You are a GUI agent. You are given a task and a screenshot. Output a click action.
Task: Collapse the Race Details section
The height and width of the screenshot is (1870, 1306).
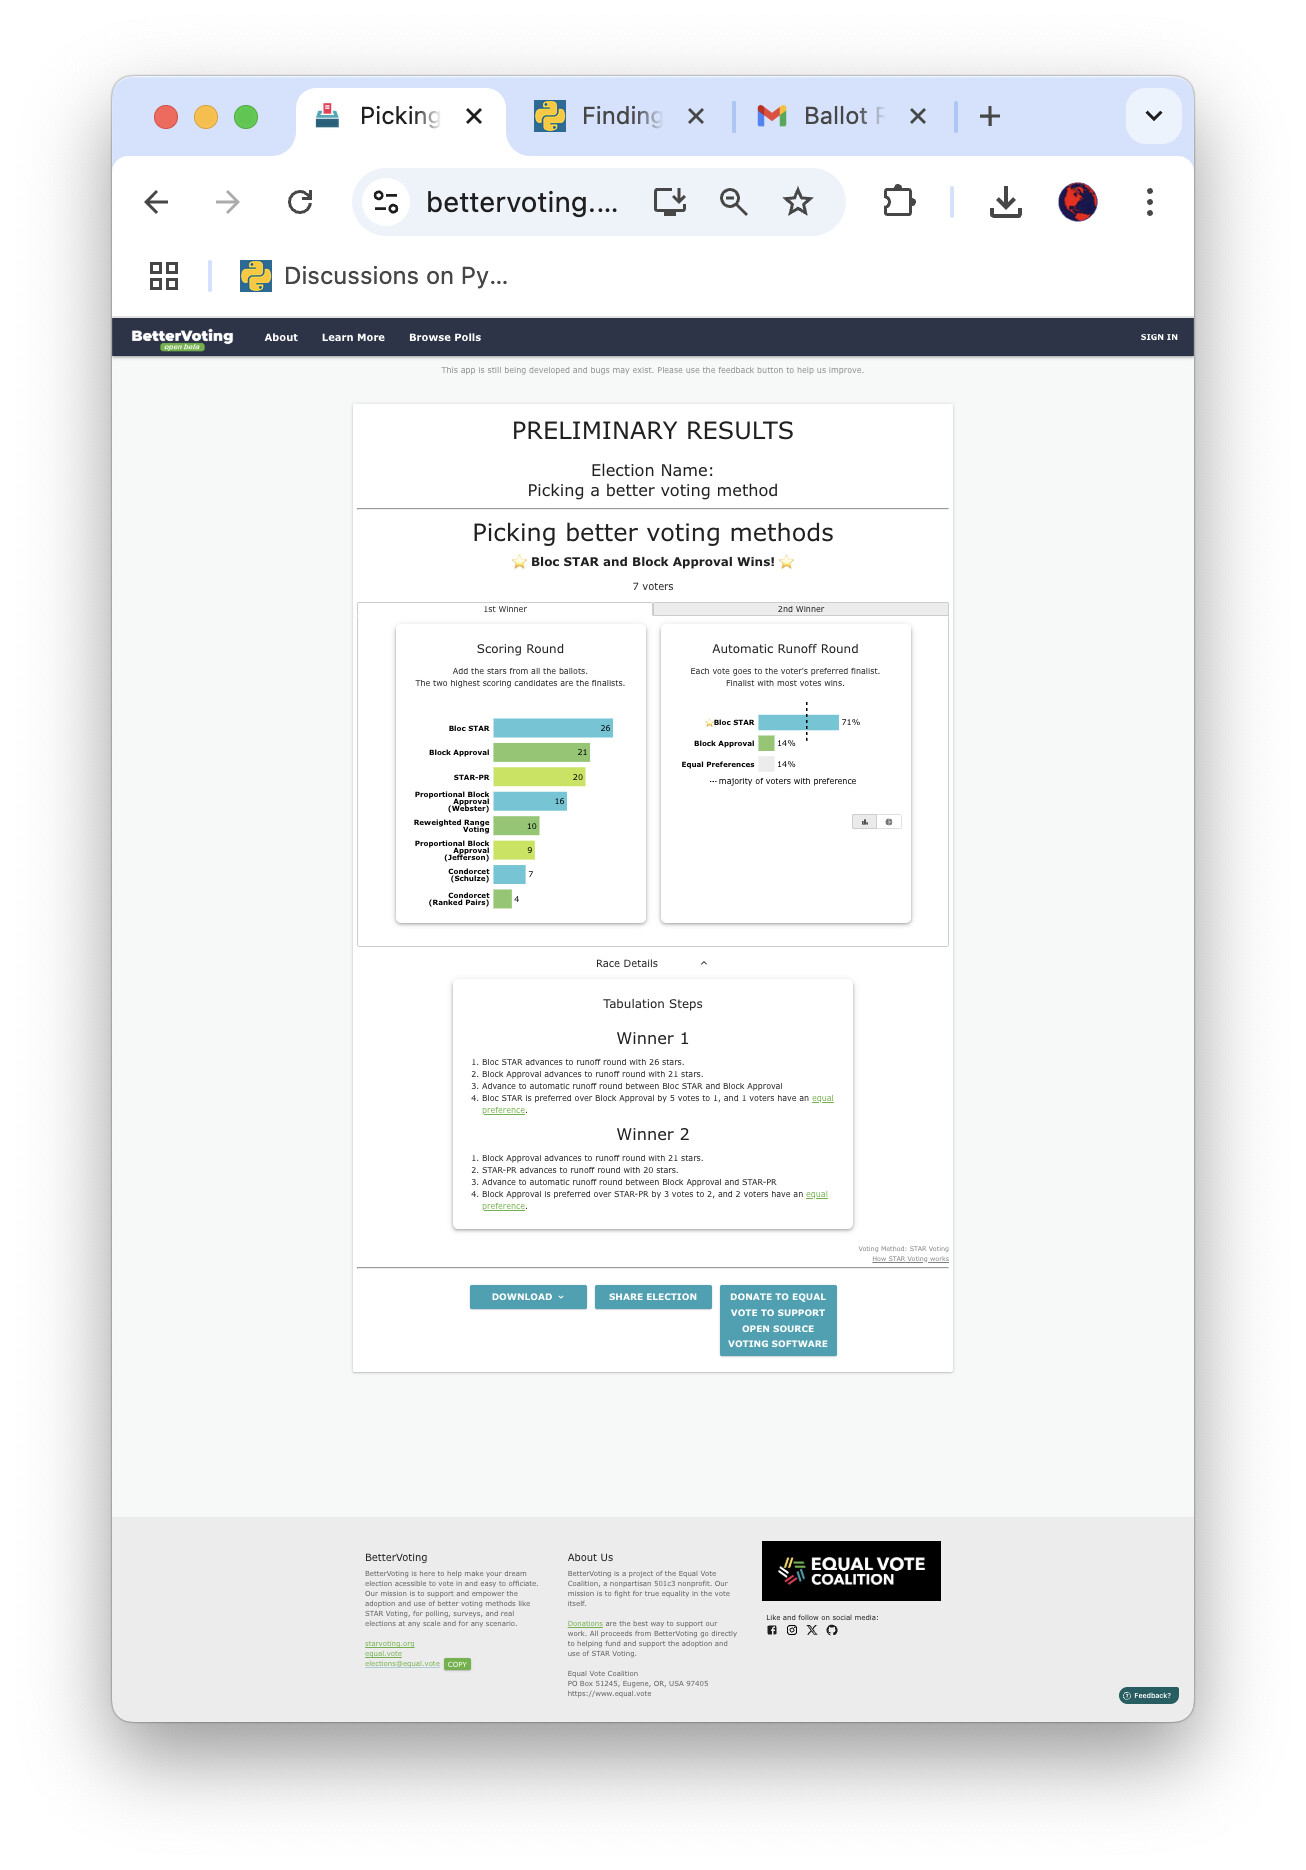652,964
